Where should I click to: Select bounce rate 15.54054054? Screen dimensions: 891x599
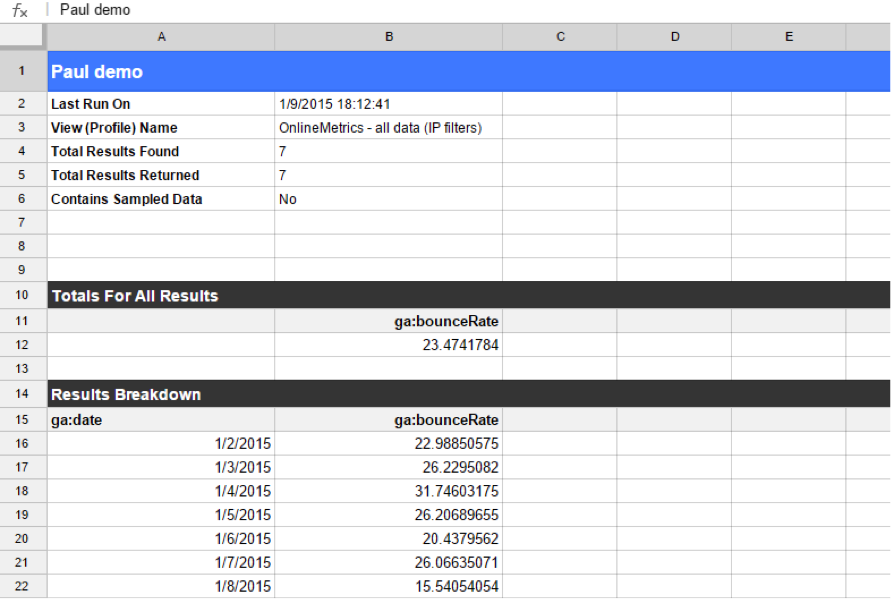(389, 586)
